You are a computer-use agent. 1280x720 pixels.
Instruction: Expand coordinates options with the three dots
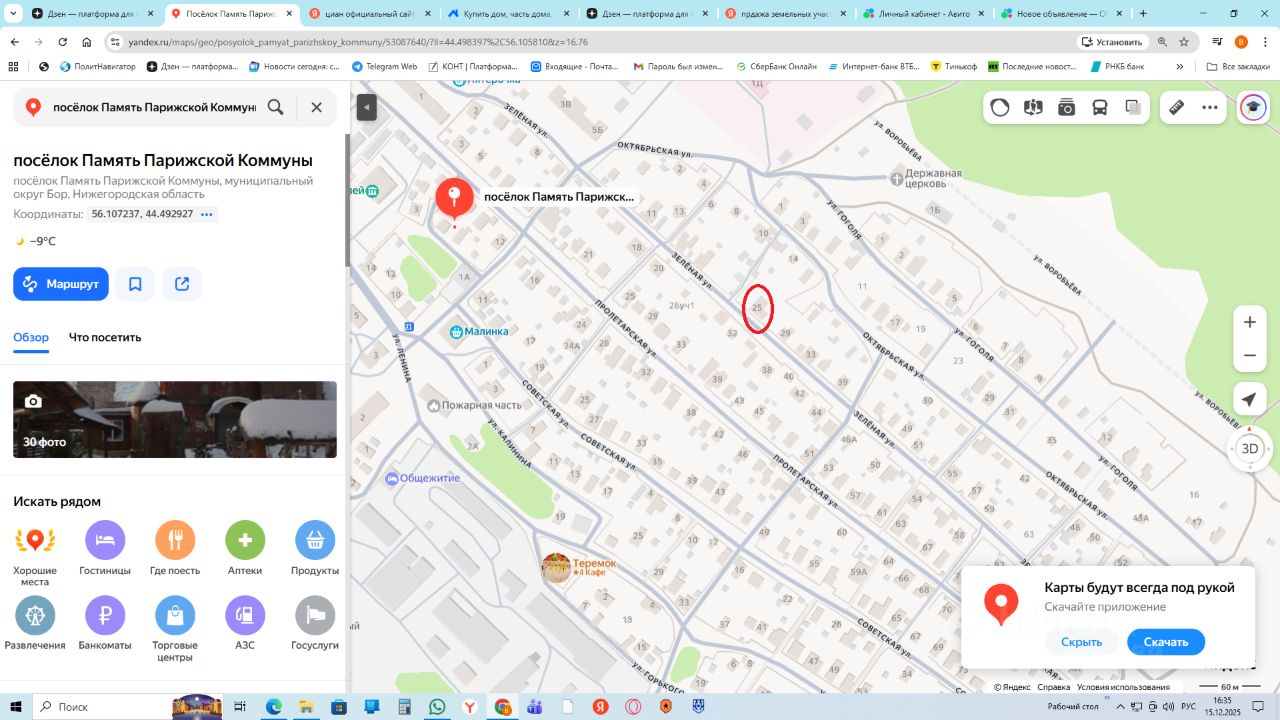pyautogui.click(x=207, y=214)
